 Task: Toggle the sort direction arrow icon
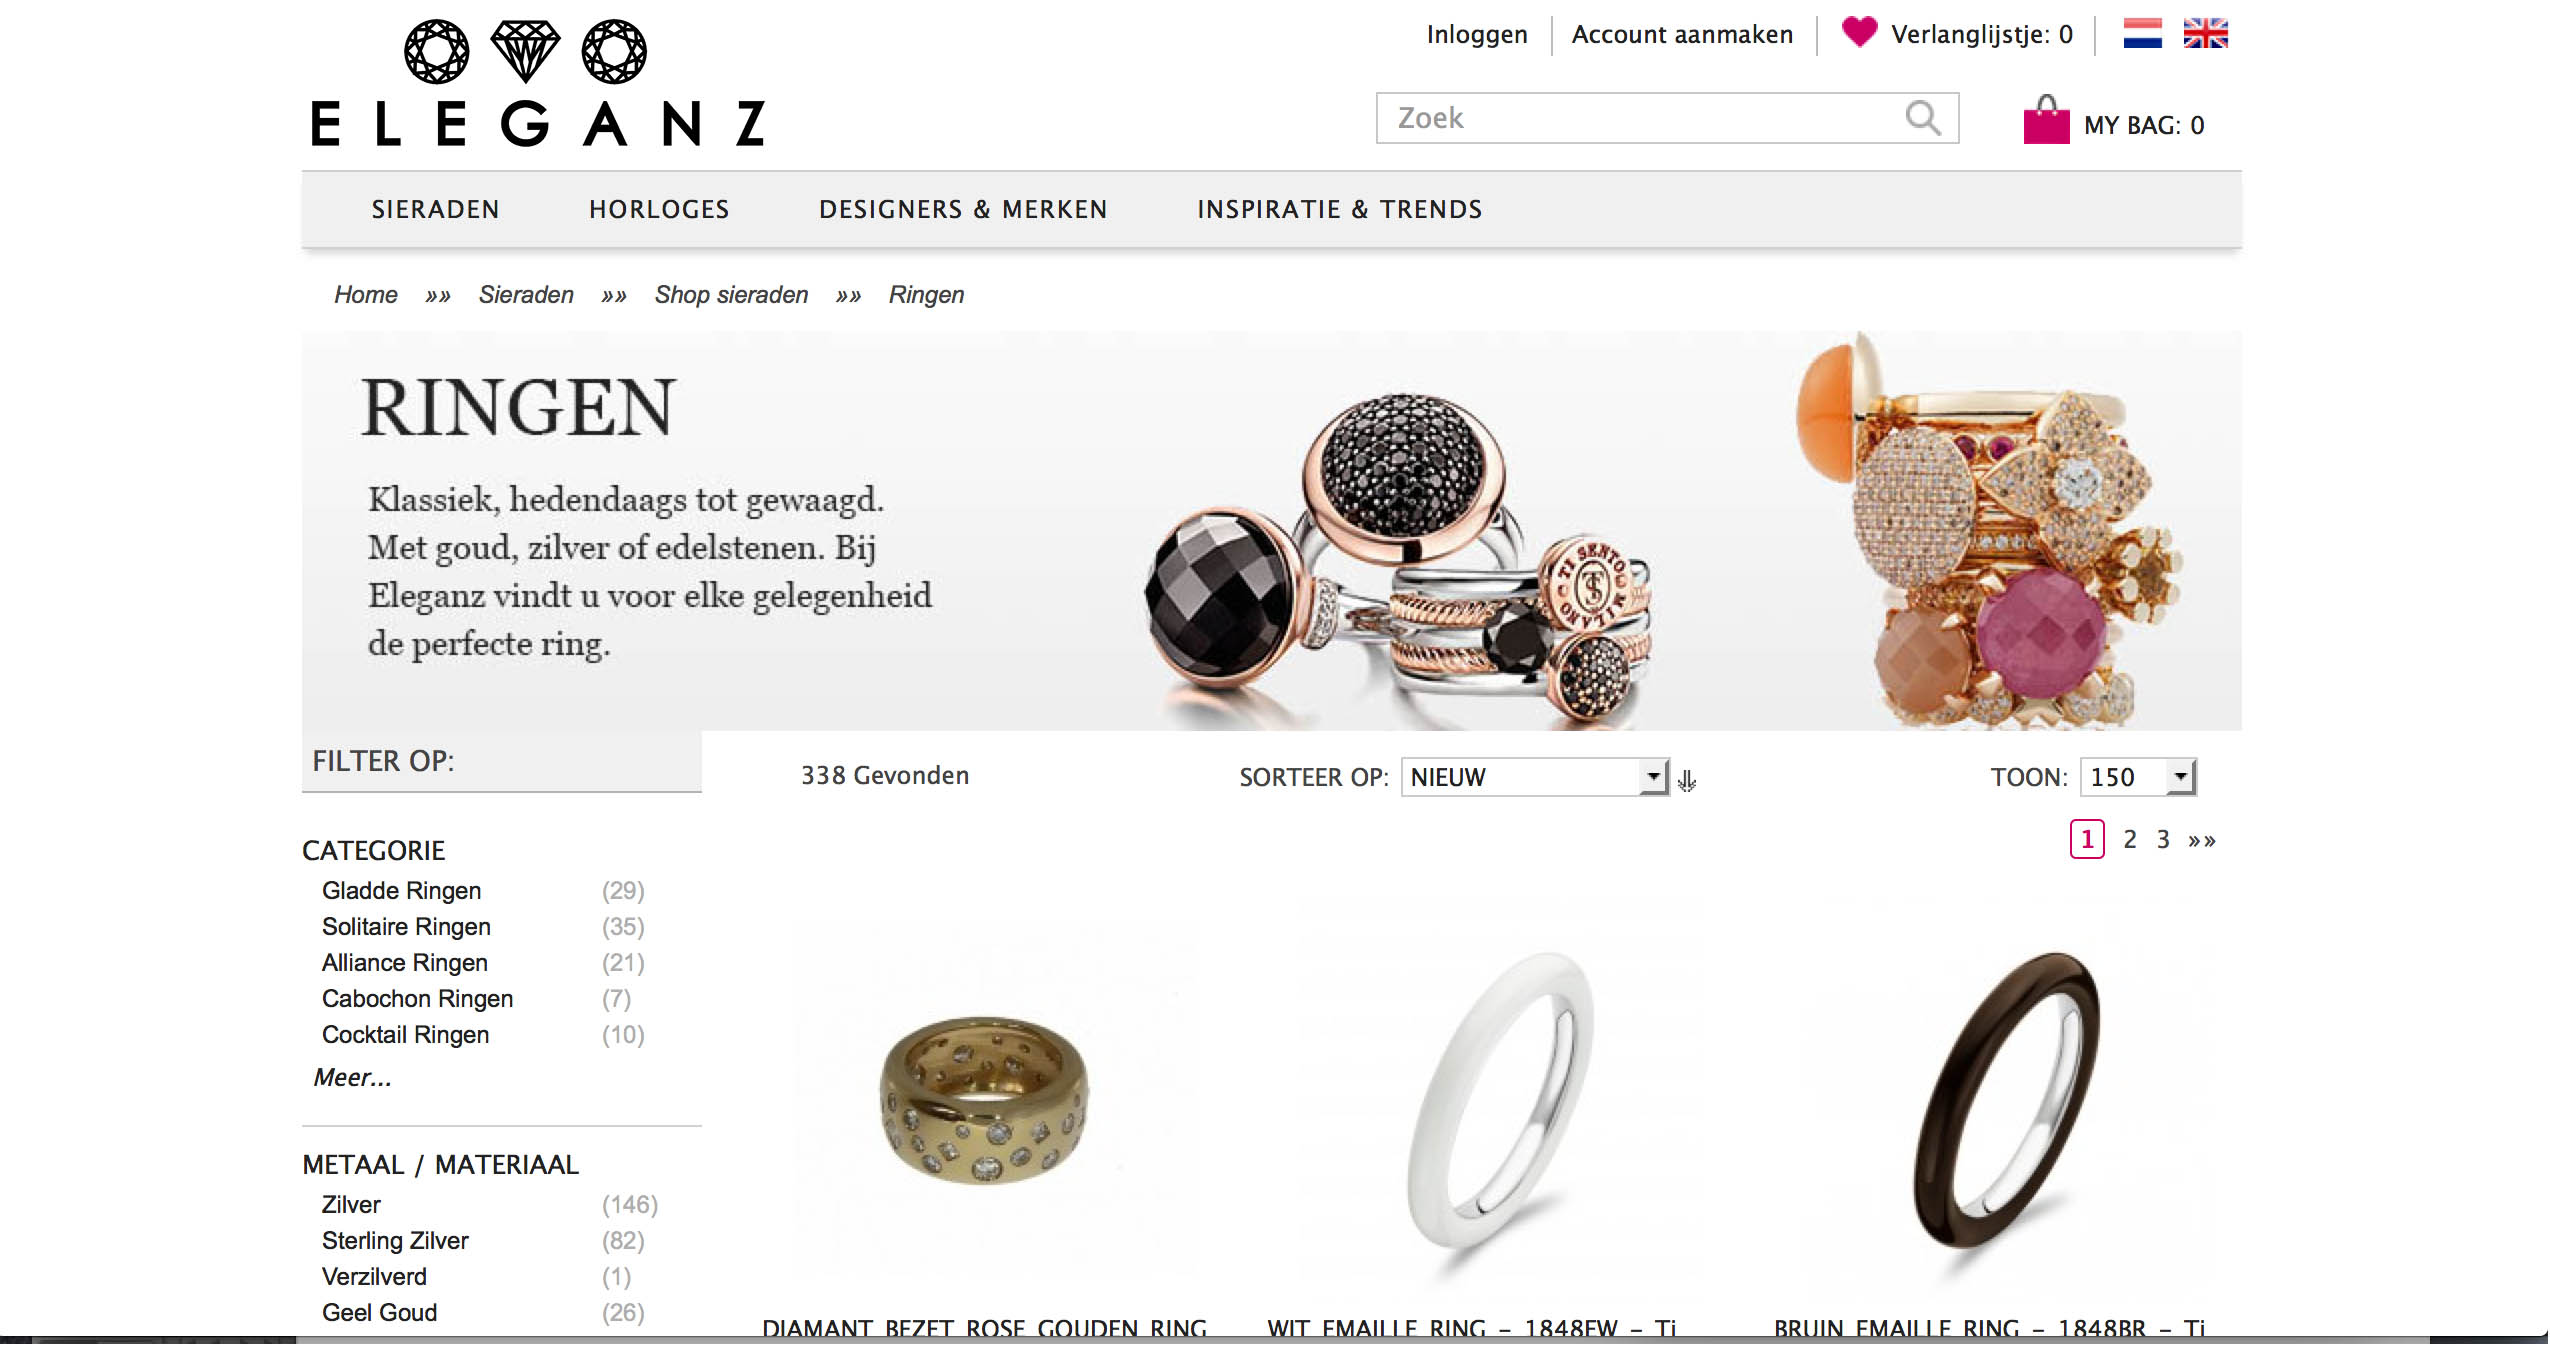coord(1687,780)
